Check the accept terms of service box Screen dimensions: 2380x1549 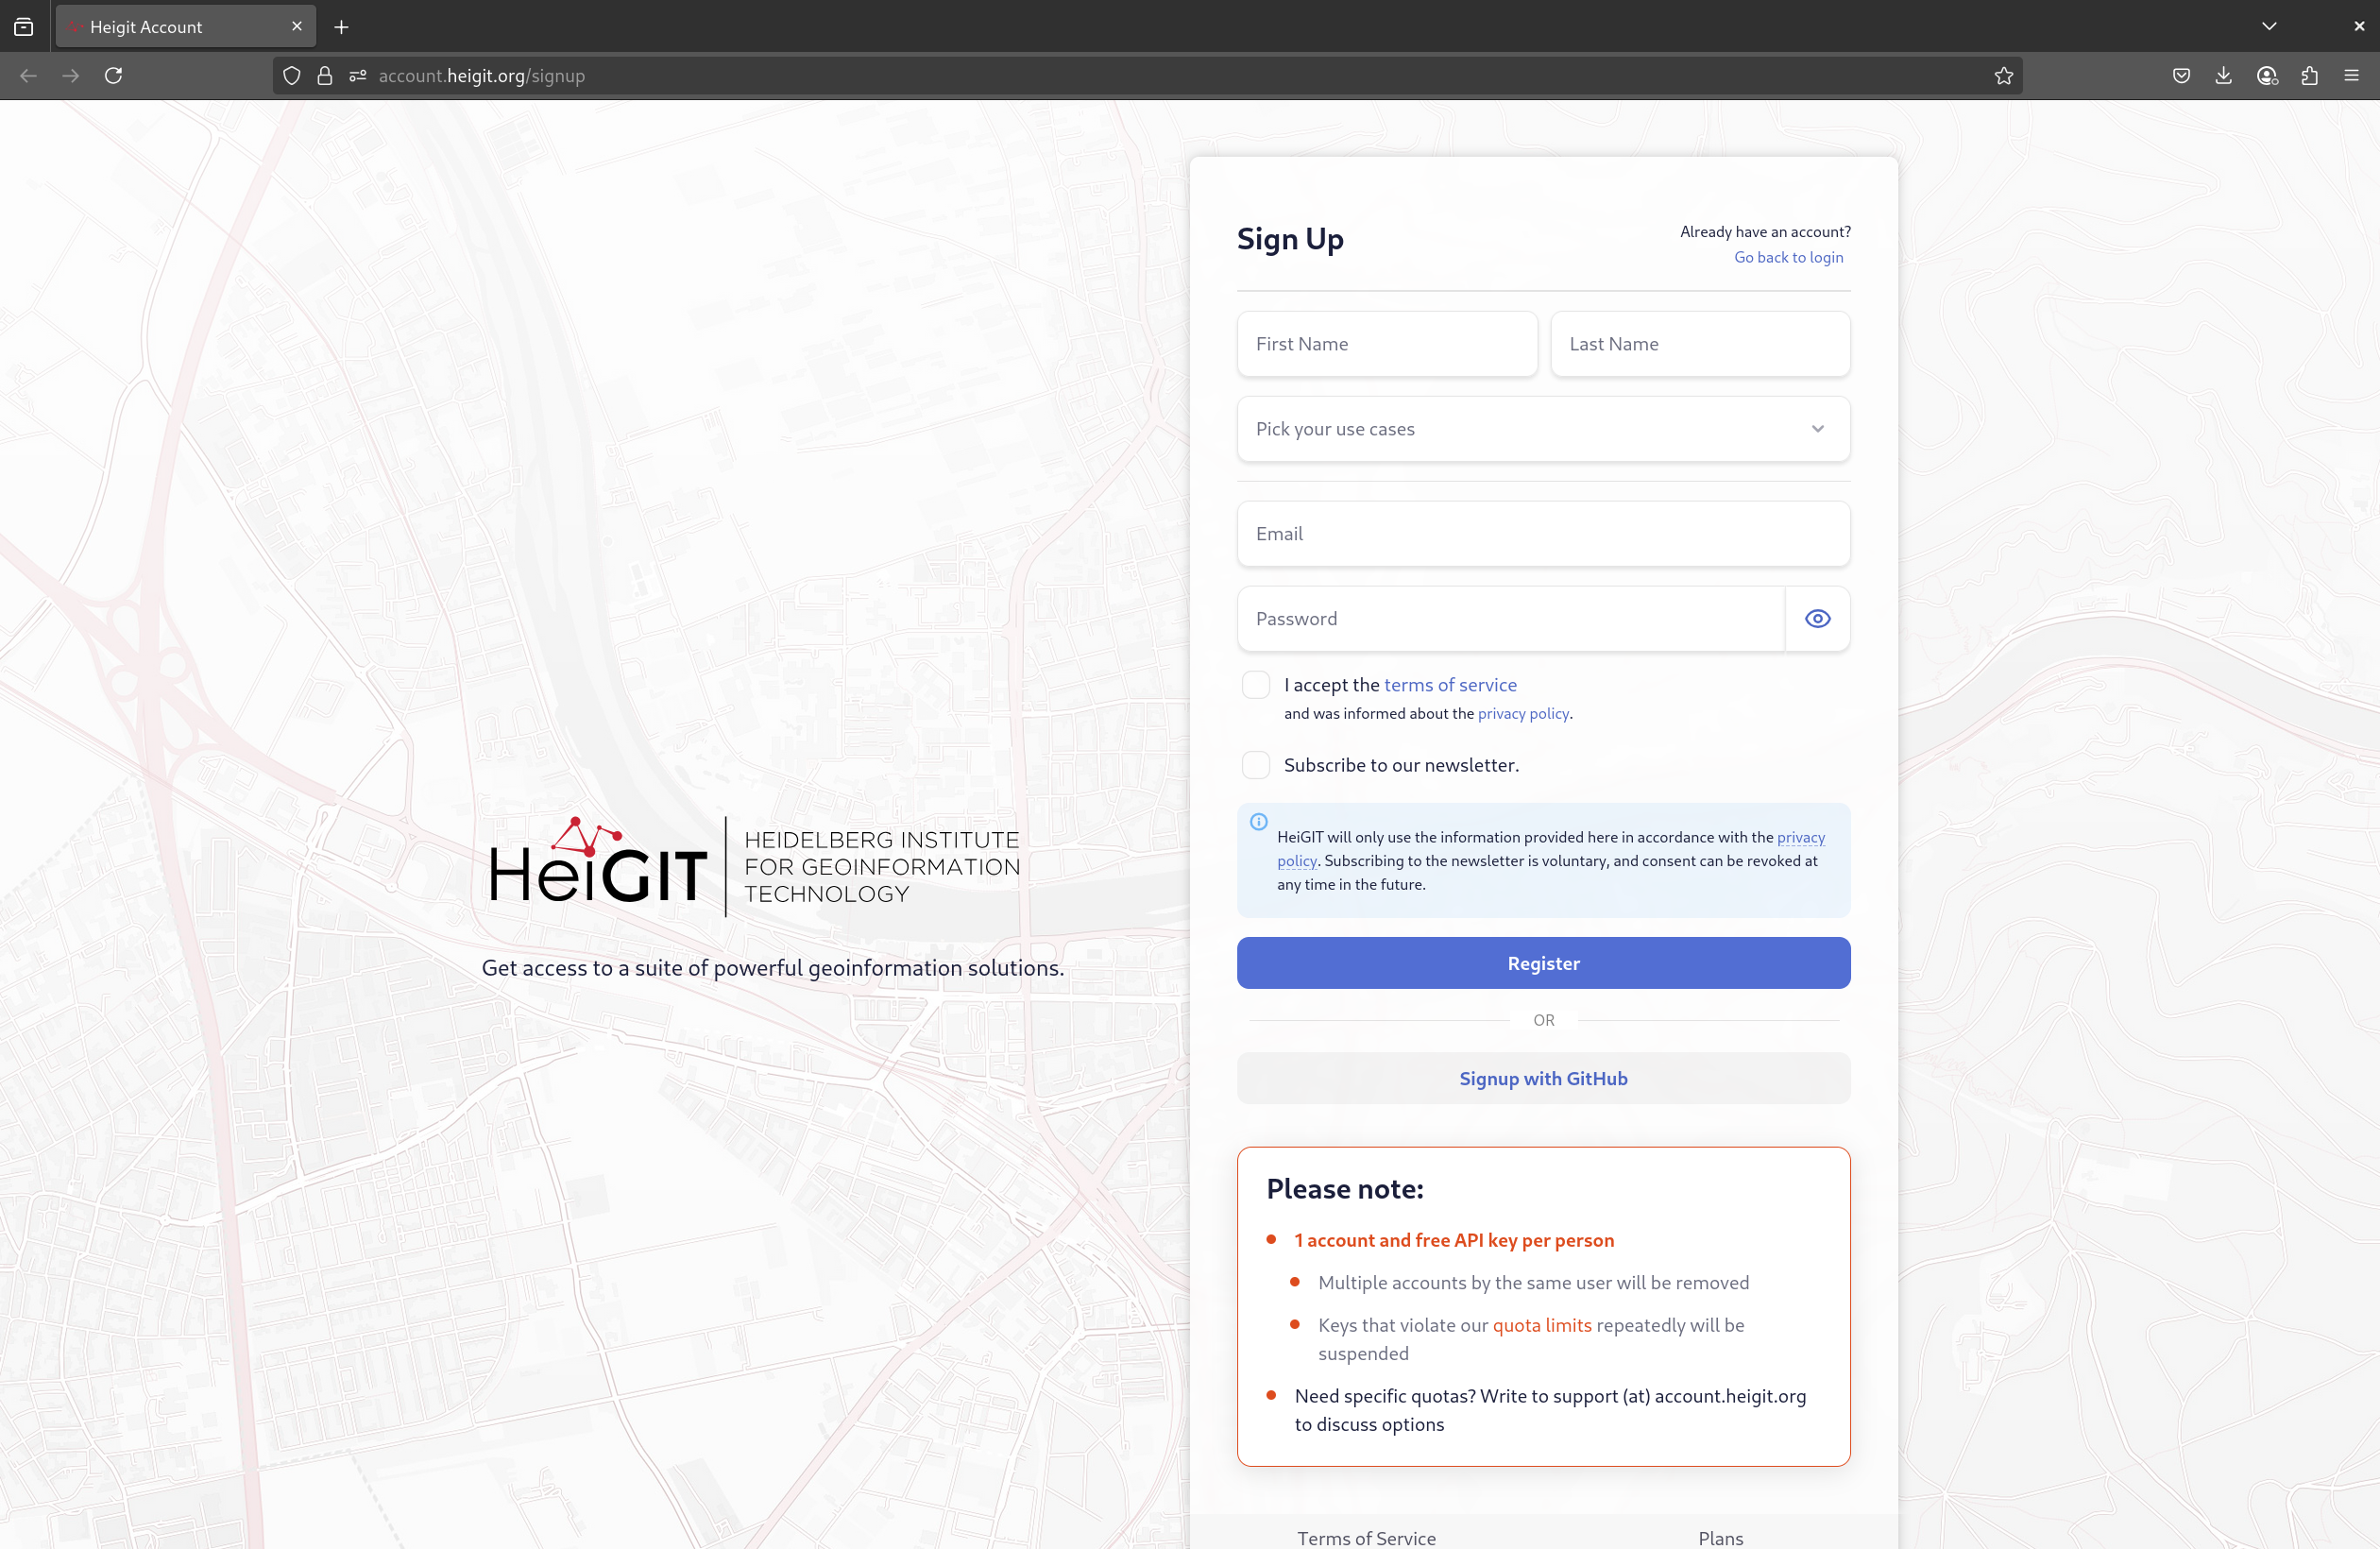coord(1255,685)
